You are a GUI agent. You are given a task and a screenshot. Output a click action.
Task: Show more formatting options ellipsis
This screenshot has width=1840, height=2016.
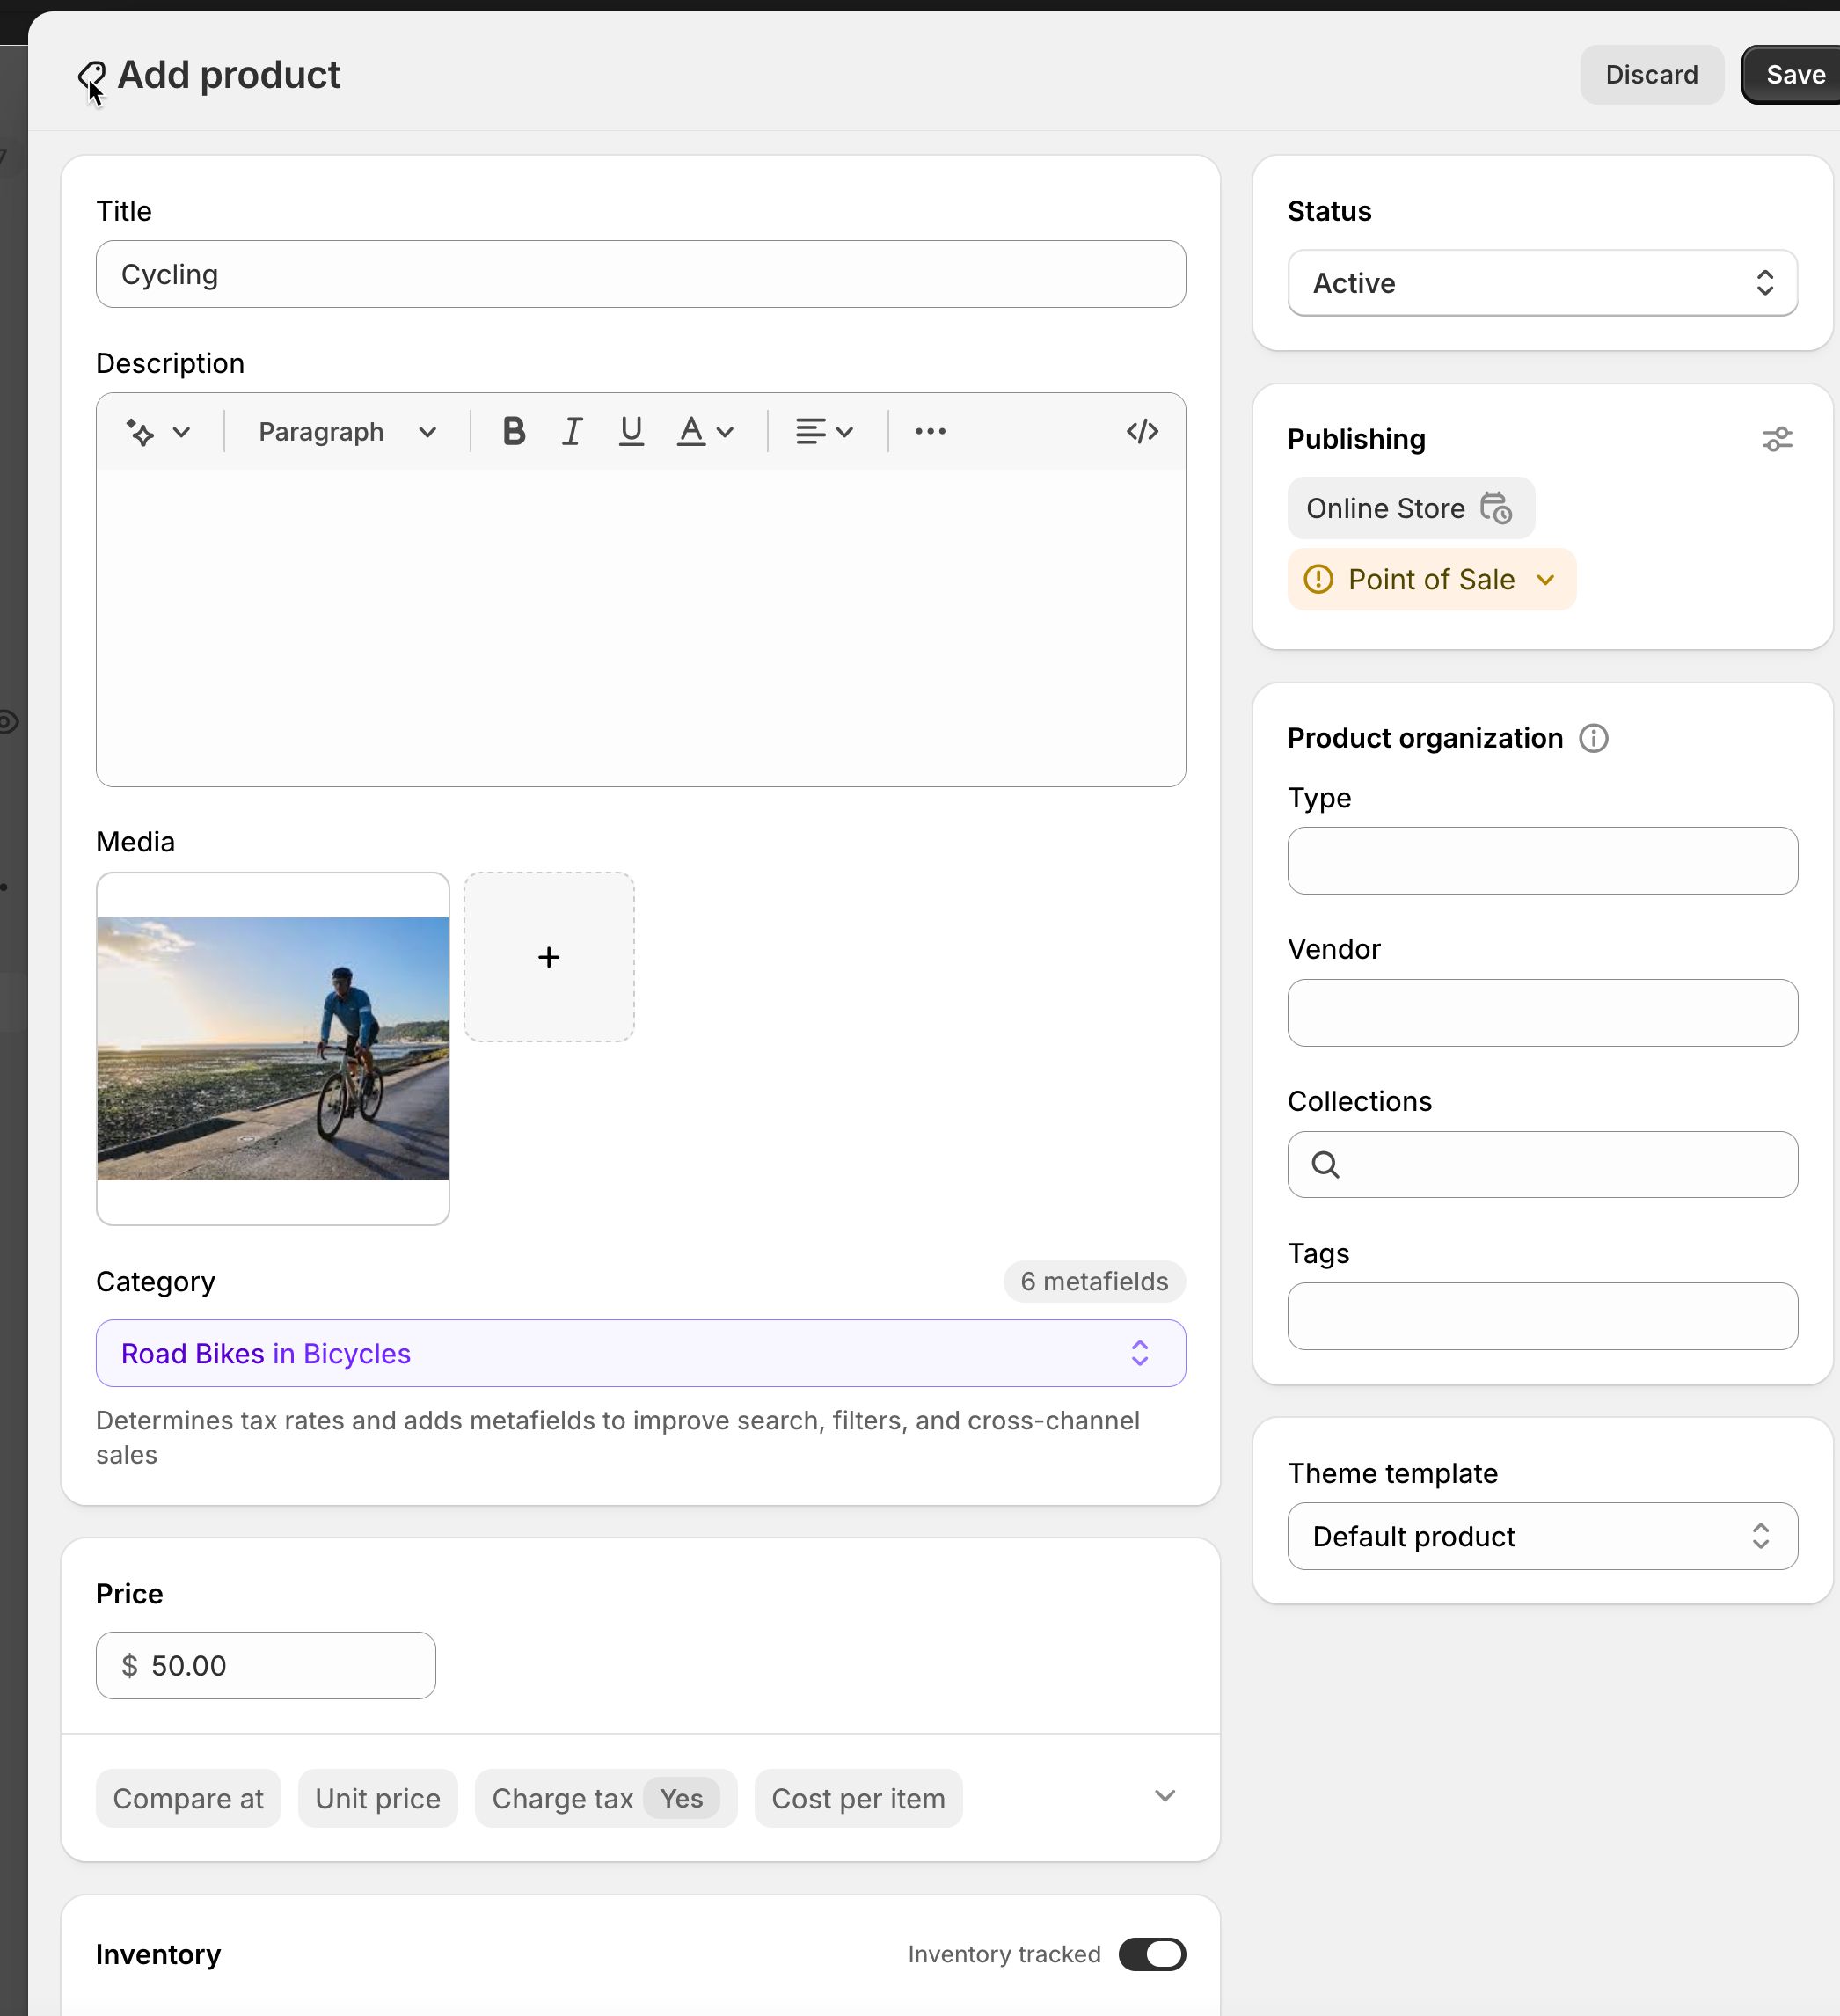(x=930, y=431)
